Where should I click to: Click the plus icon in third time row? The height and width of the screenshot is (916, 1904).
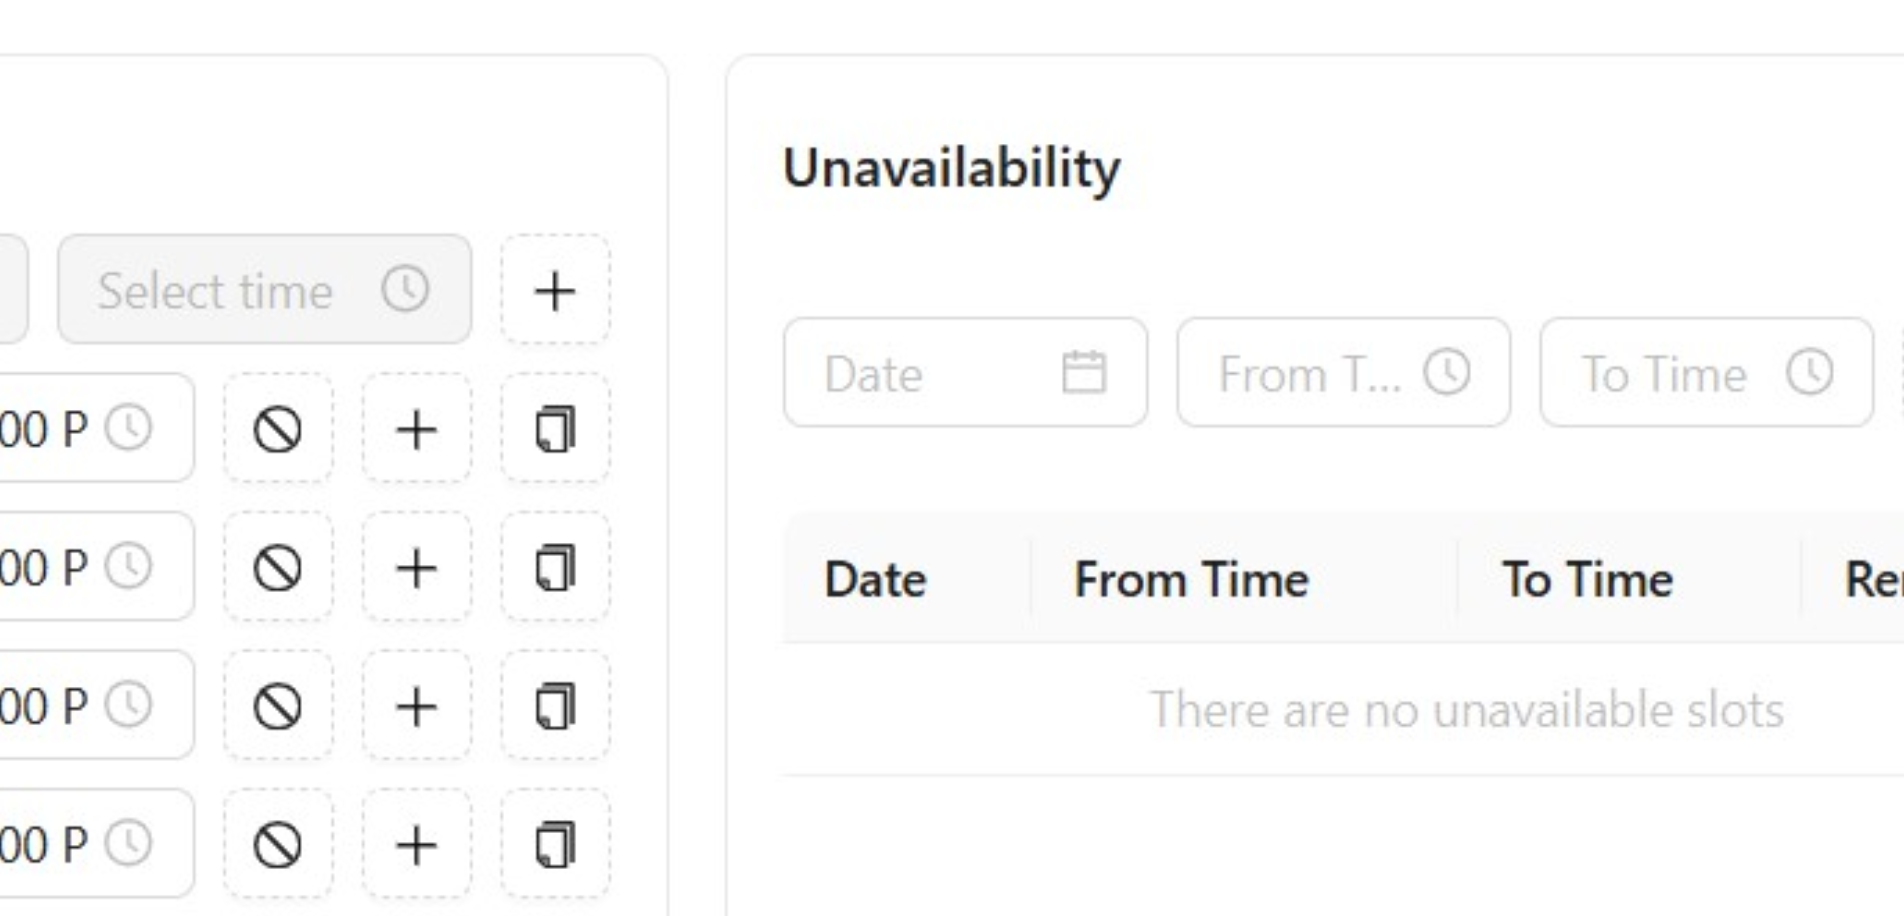416,707
